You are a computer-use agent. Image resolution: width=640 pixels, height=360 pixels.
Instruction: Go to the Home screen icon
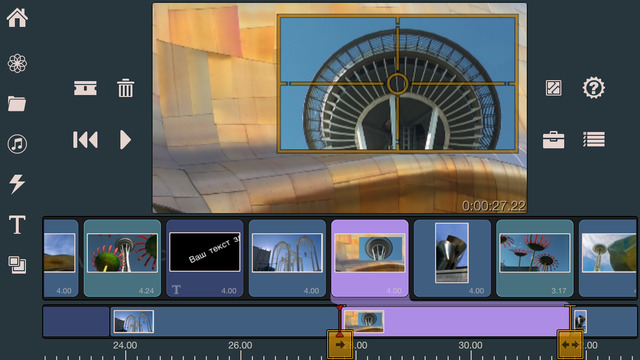pos(17,18)
